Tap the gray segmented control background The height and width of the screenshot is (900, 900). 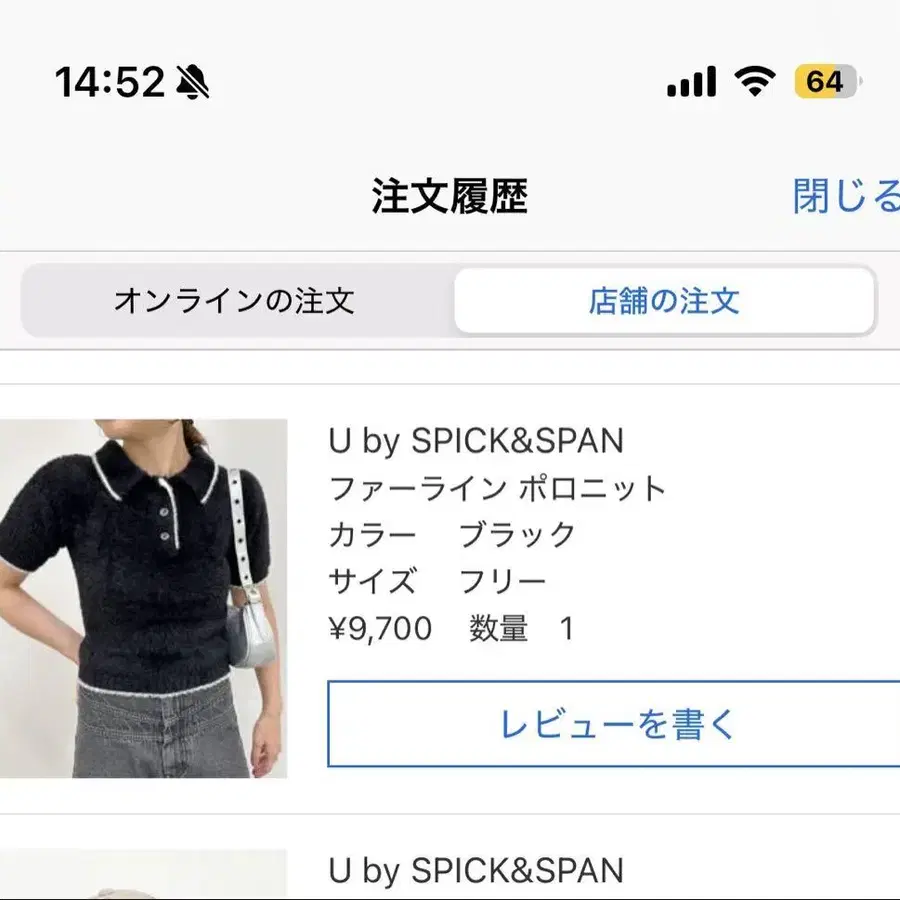[x=449, y=301]
